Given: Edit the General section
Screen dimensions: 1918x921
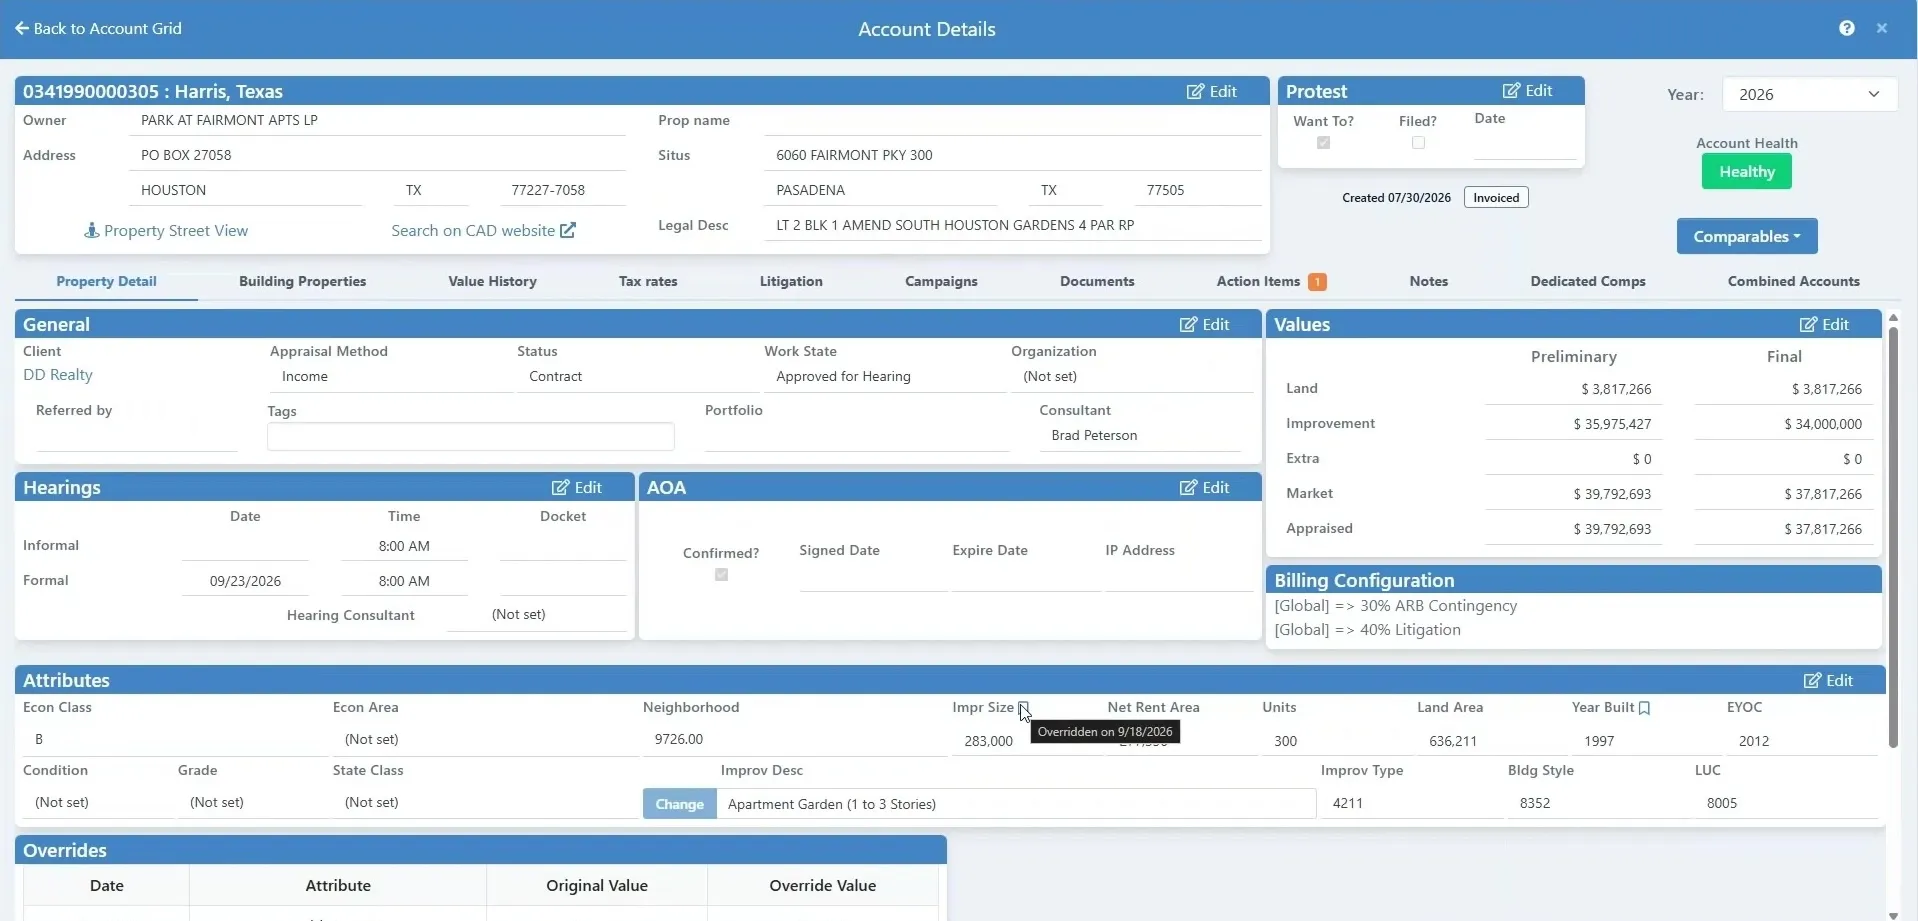Looking at the screenshot, I should (x=1204, y=324).
